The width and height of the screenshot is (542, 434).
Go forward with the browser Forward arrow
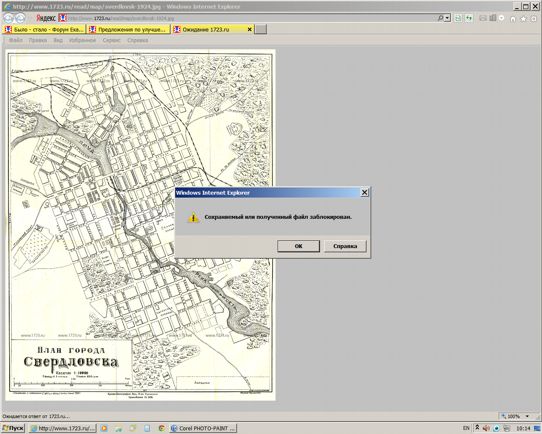point(20,18)
